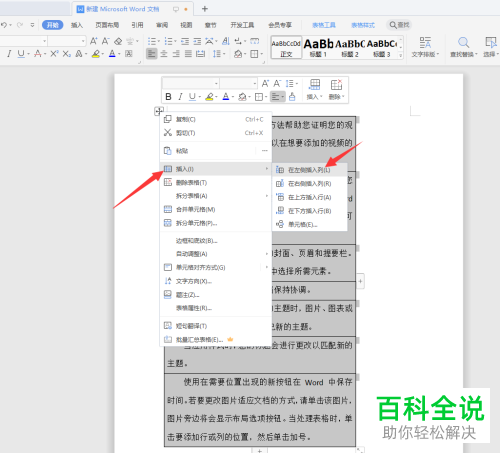Click the Numbered List icon
This screenshot has width=500, height=453.
169,41
